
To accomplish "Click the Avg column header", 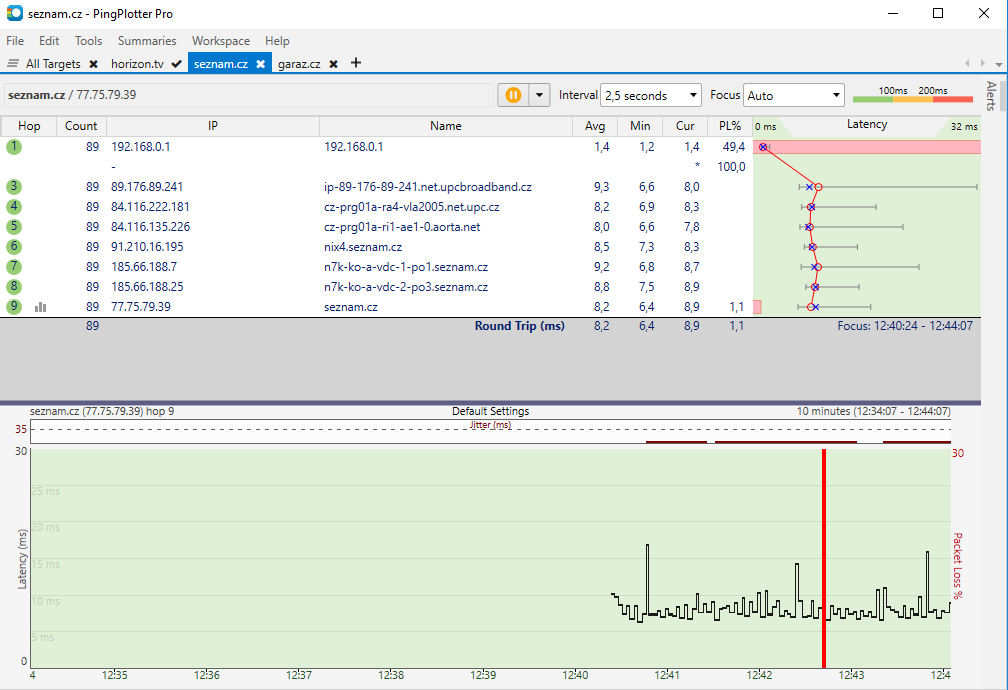I will pyautogui.click(x=595, y=126).
